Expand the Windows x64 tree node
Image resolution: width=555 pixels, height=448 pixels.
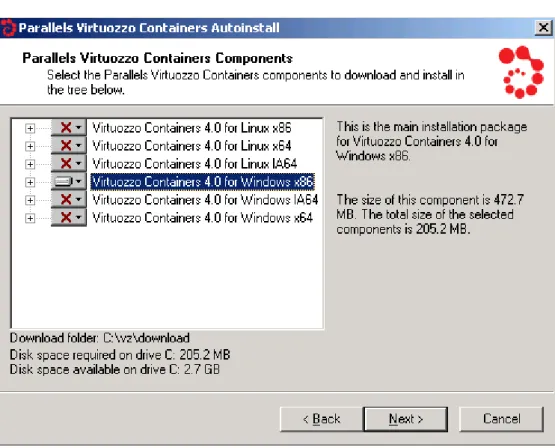(x=30, y=218)
